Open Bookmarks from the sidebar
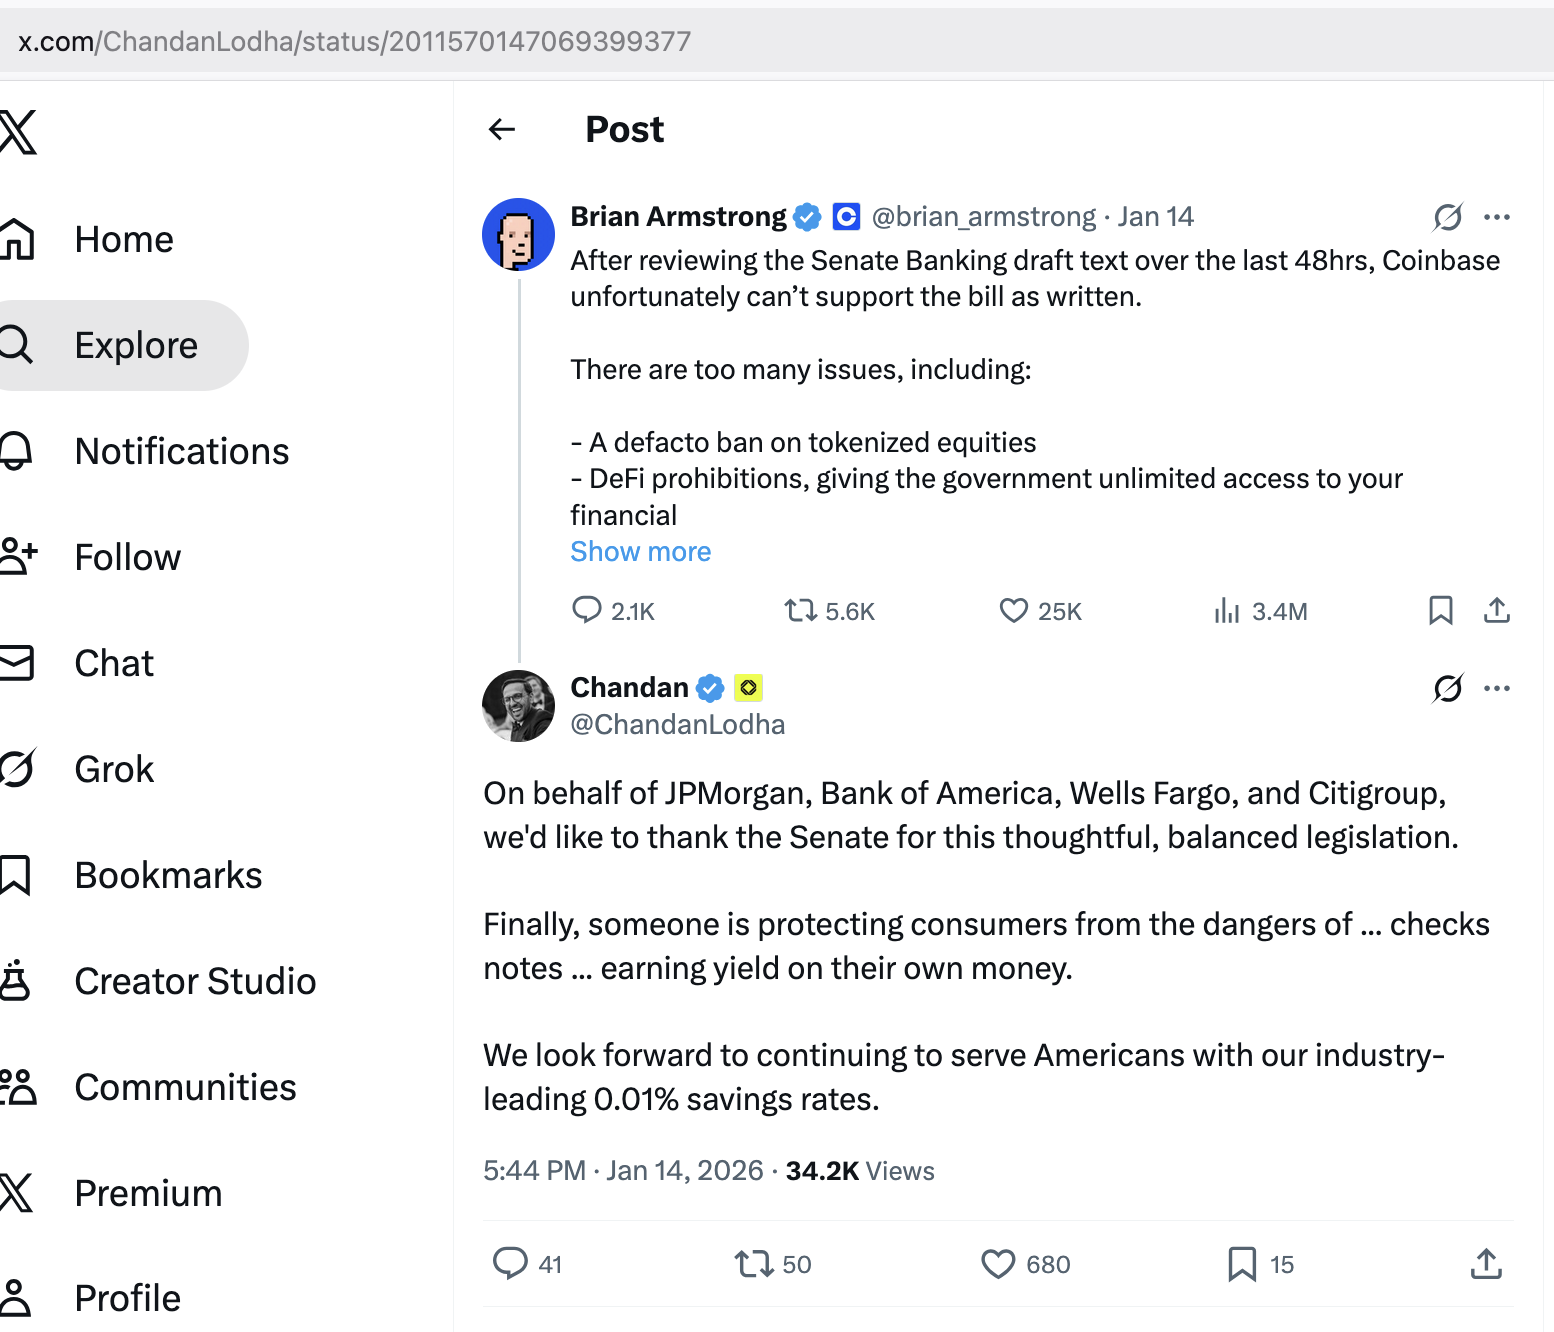This screenshot has width=1554, height=1332. pyautogui.click(x=168, y=876)
